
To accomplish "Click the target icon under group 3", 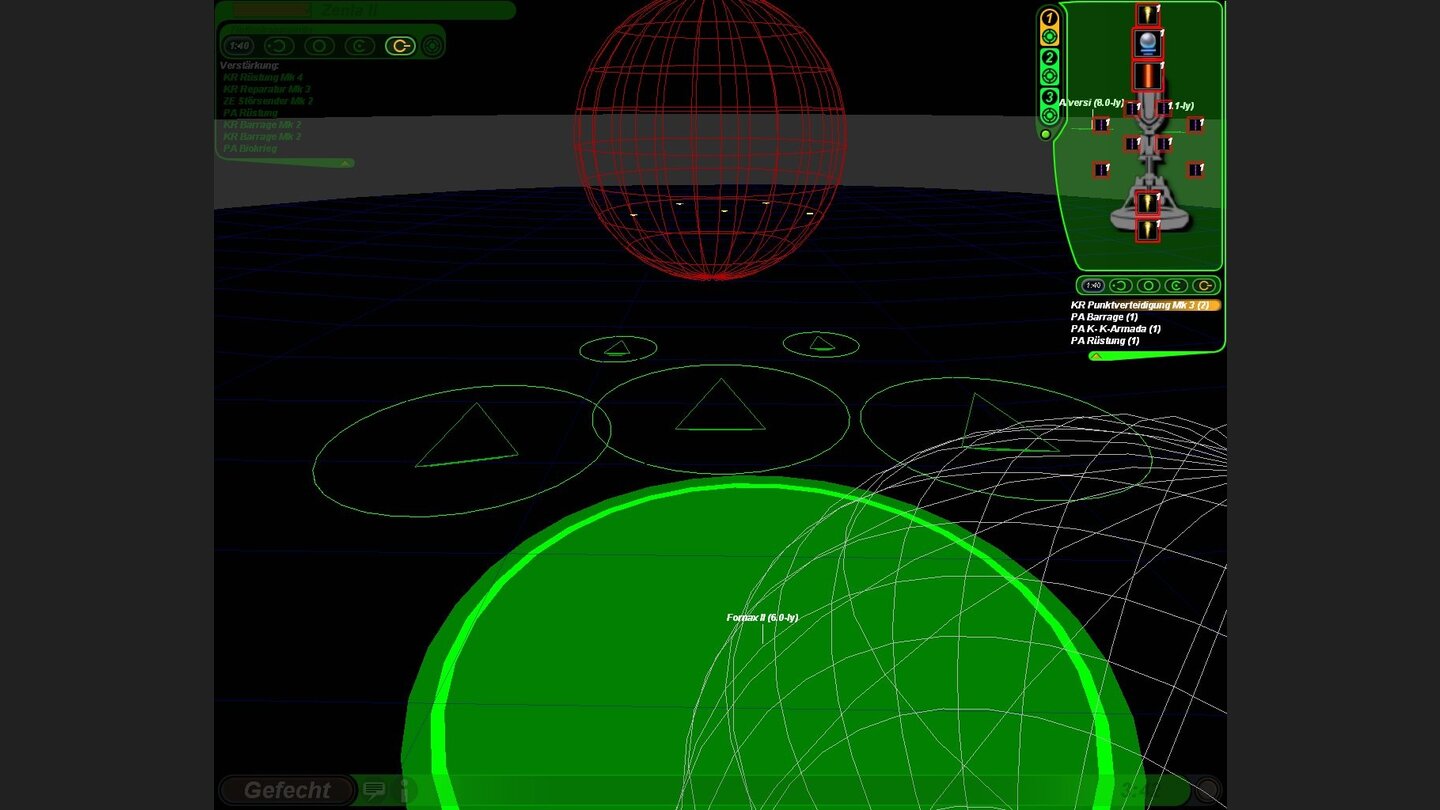I will pyautogui.click(x=1049, y=116).
